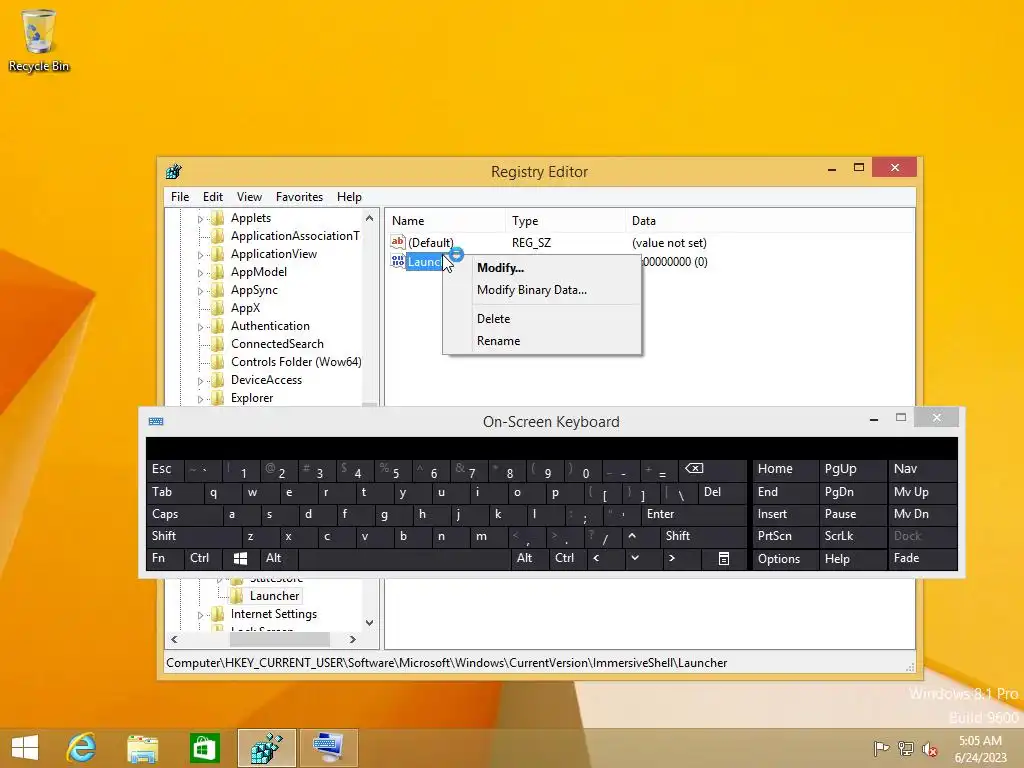Open the File menu
1024x768 pixels.
[x=180, y=197]
